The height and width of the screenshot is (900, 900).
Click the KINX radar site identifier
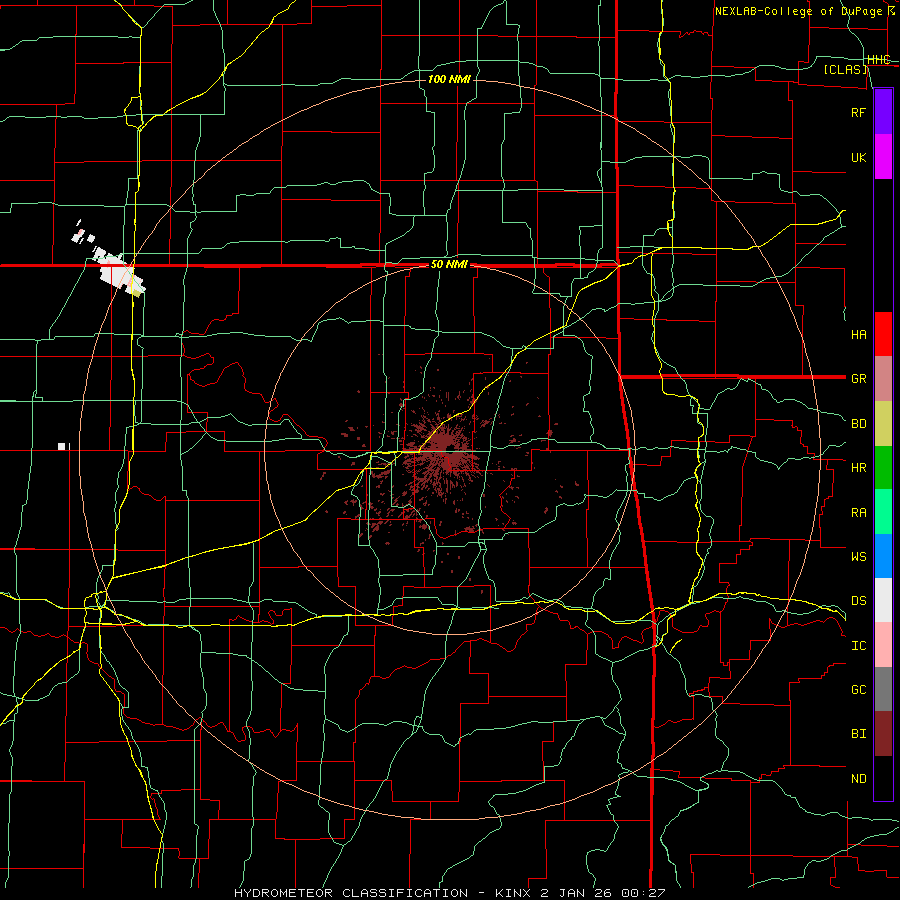click(514, 893)
